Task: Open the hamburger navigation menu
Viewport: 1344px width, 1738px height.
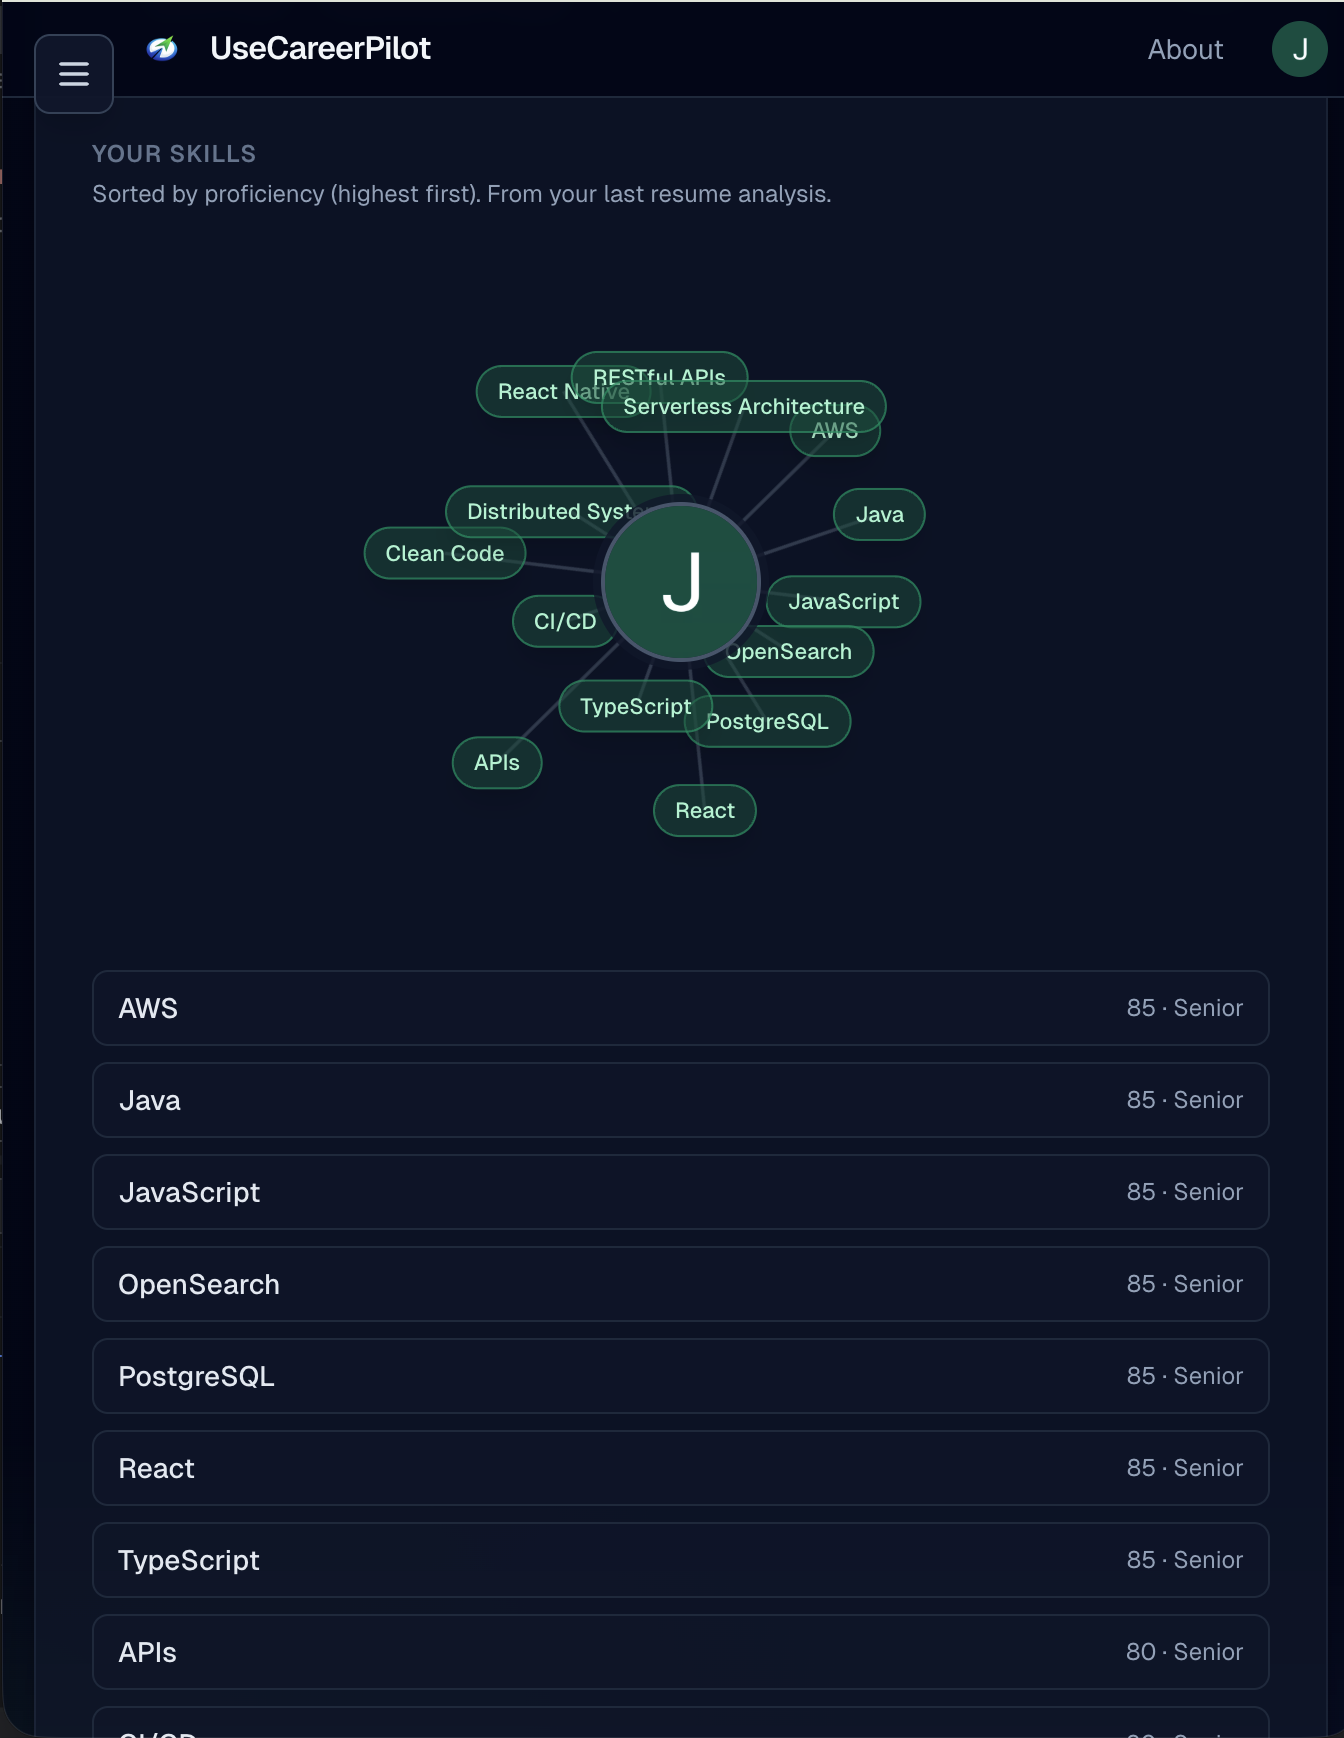Action: [x=74, y=73]
